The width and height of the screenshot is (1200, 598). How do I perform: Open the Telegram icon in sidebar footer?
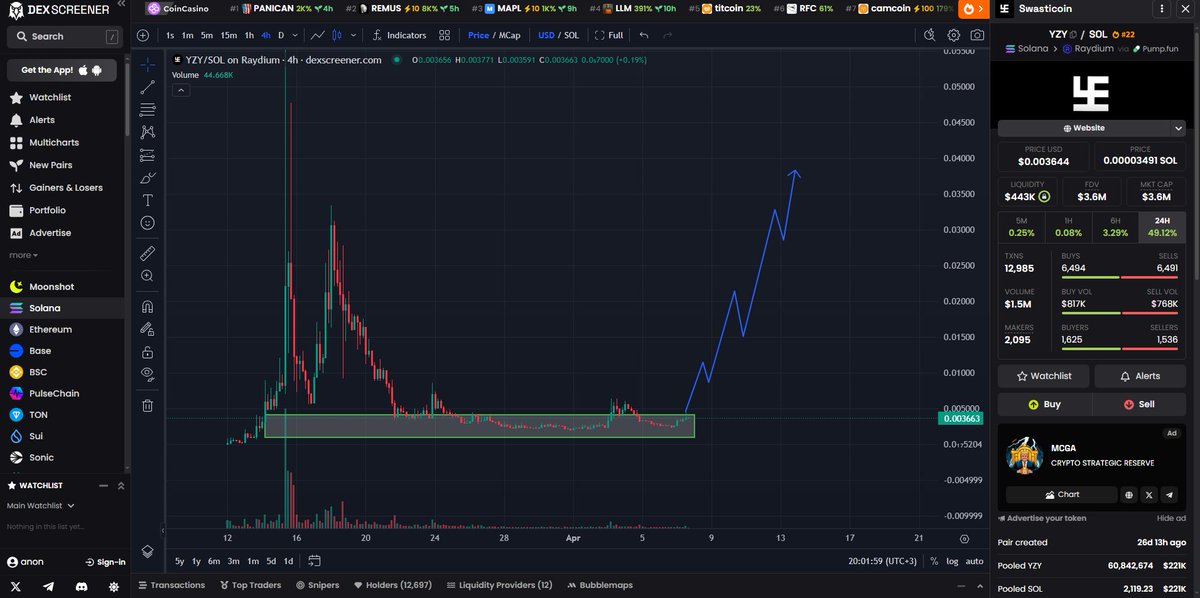tap(48, 586)
